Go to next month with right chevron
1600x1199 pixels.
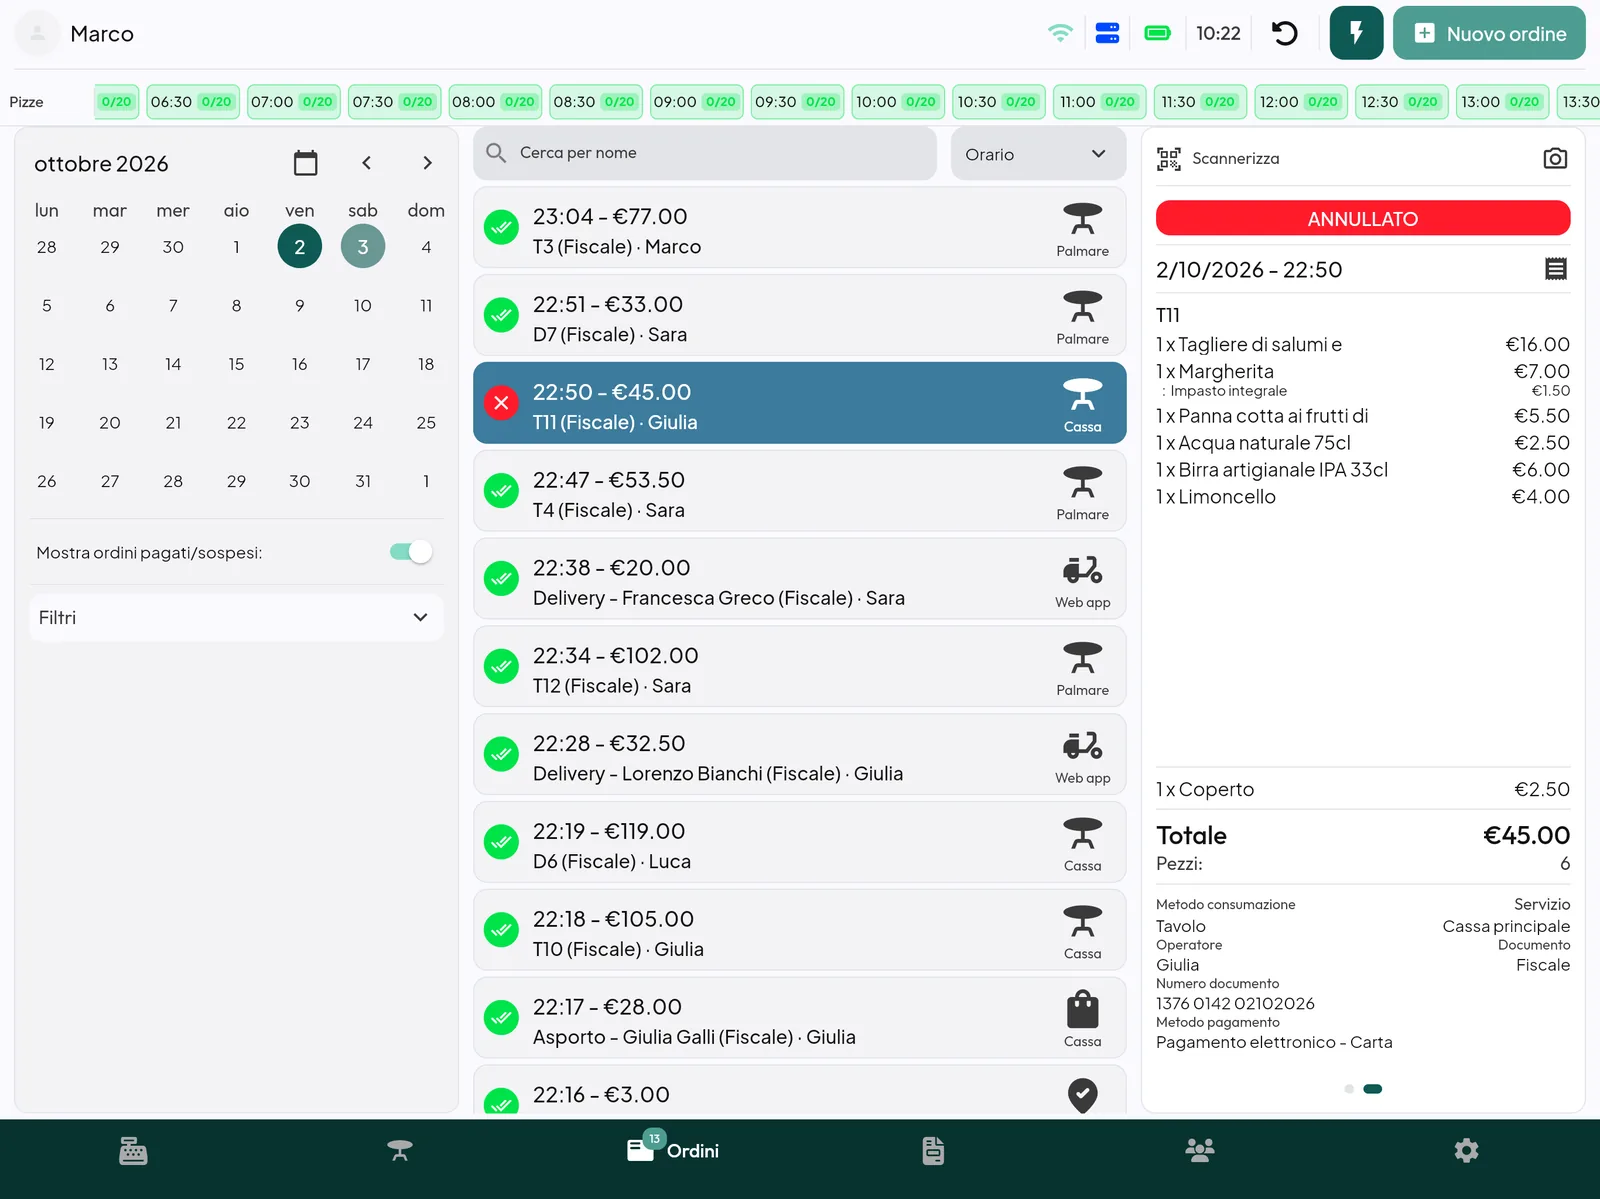427,163
